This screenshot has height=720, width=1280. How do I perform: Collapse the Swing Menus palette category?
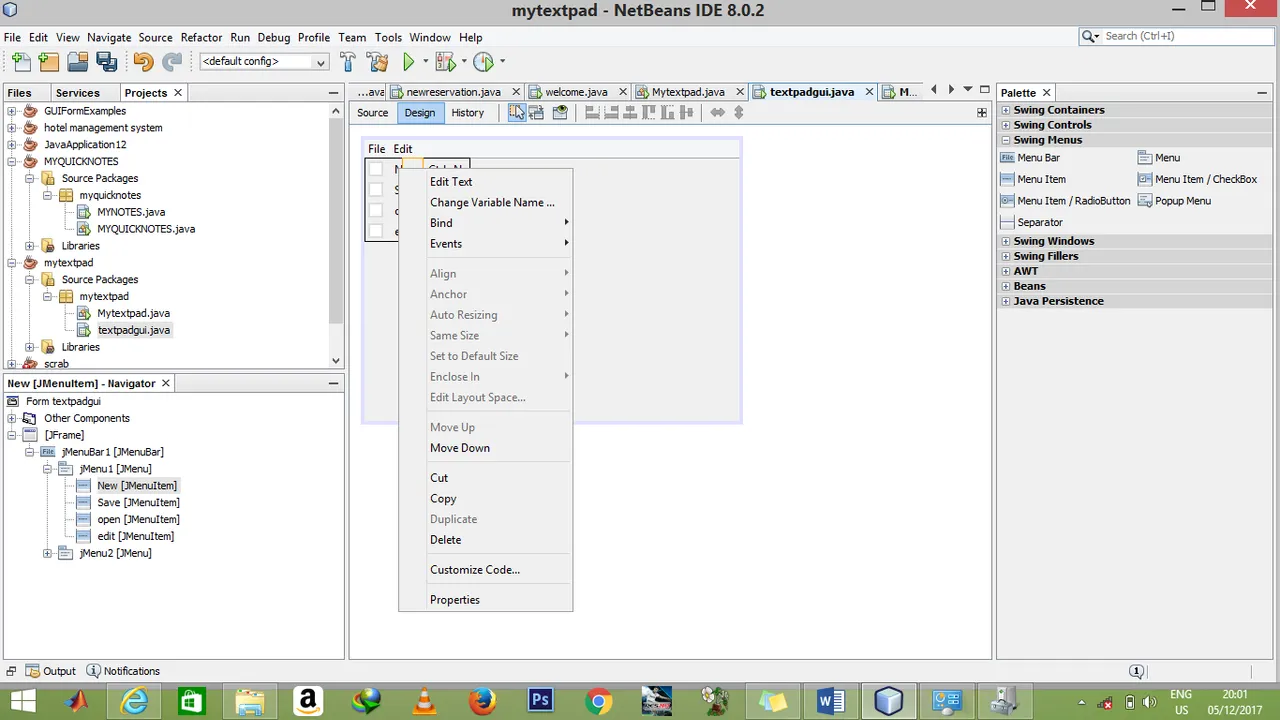tap(1006, 140)
